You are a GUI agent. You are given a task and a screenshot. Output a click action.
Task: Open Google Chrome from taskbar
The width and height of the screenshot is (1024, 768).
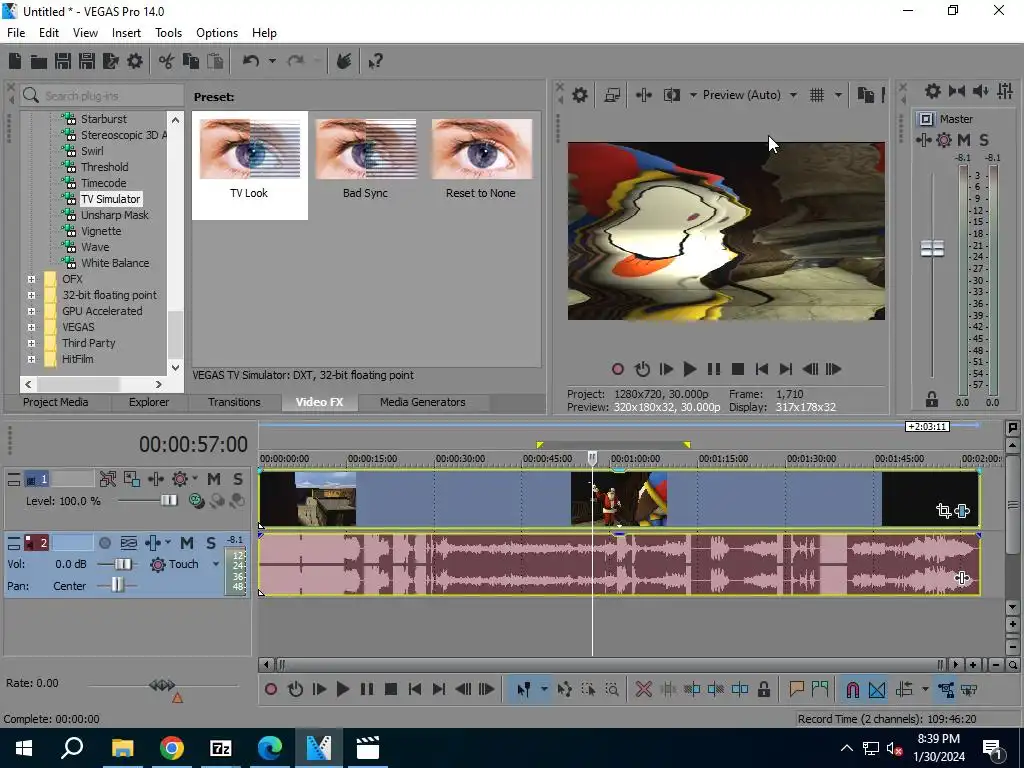(172, 748)
